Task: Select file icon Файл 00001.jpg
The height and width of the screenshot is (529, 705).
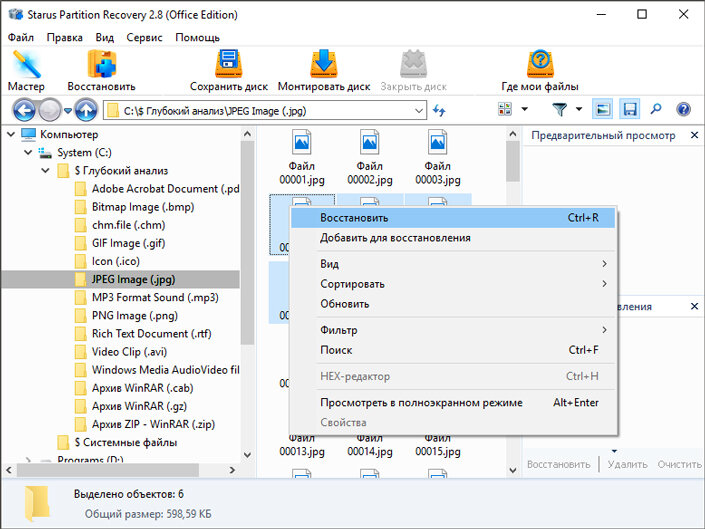Action: tap(302, 142)
